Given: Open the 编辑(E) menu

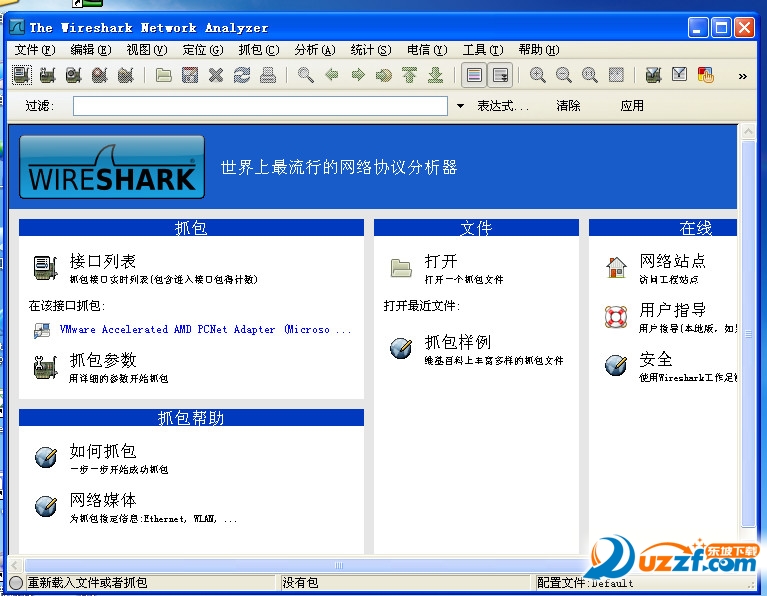Looking at the screenshot, I should [x=90, y=50].
